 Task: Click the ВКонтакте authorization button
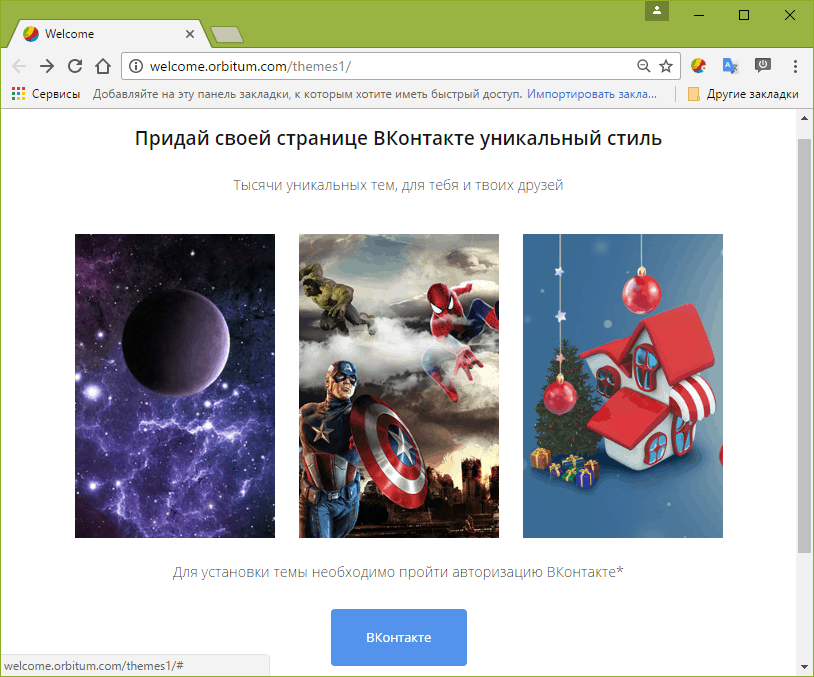point(398,637)
